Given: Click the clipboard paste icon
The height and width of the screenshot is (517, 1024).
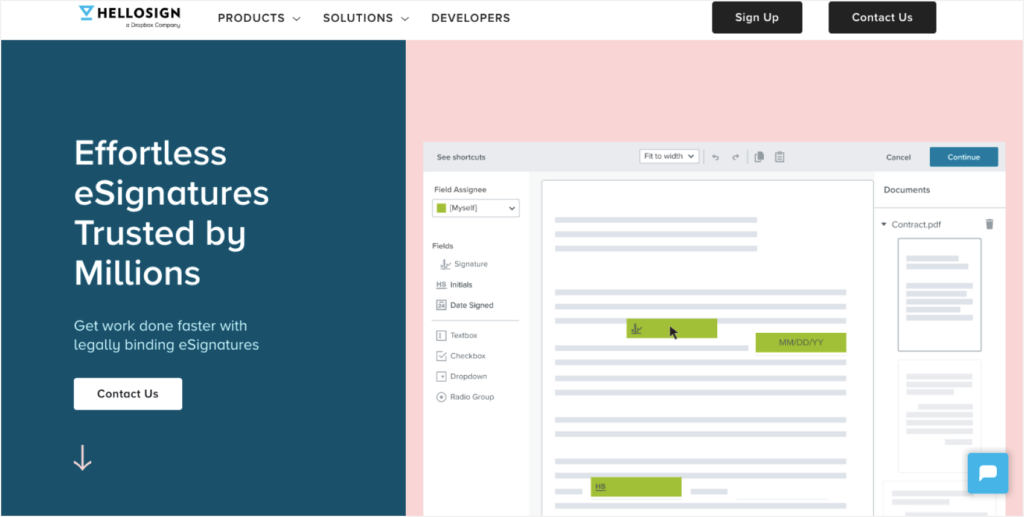Looking at the screenshot, I should click(x=779, y=157).
